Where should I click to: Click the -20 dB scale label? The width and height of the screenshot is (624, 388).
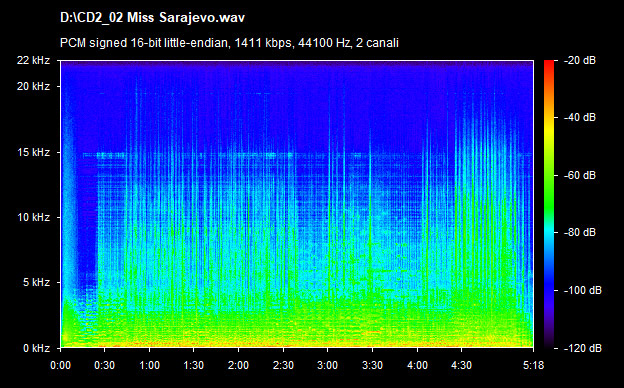pos(580,60)
